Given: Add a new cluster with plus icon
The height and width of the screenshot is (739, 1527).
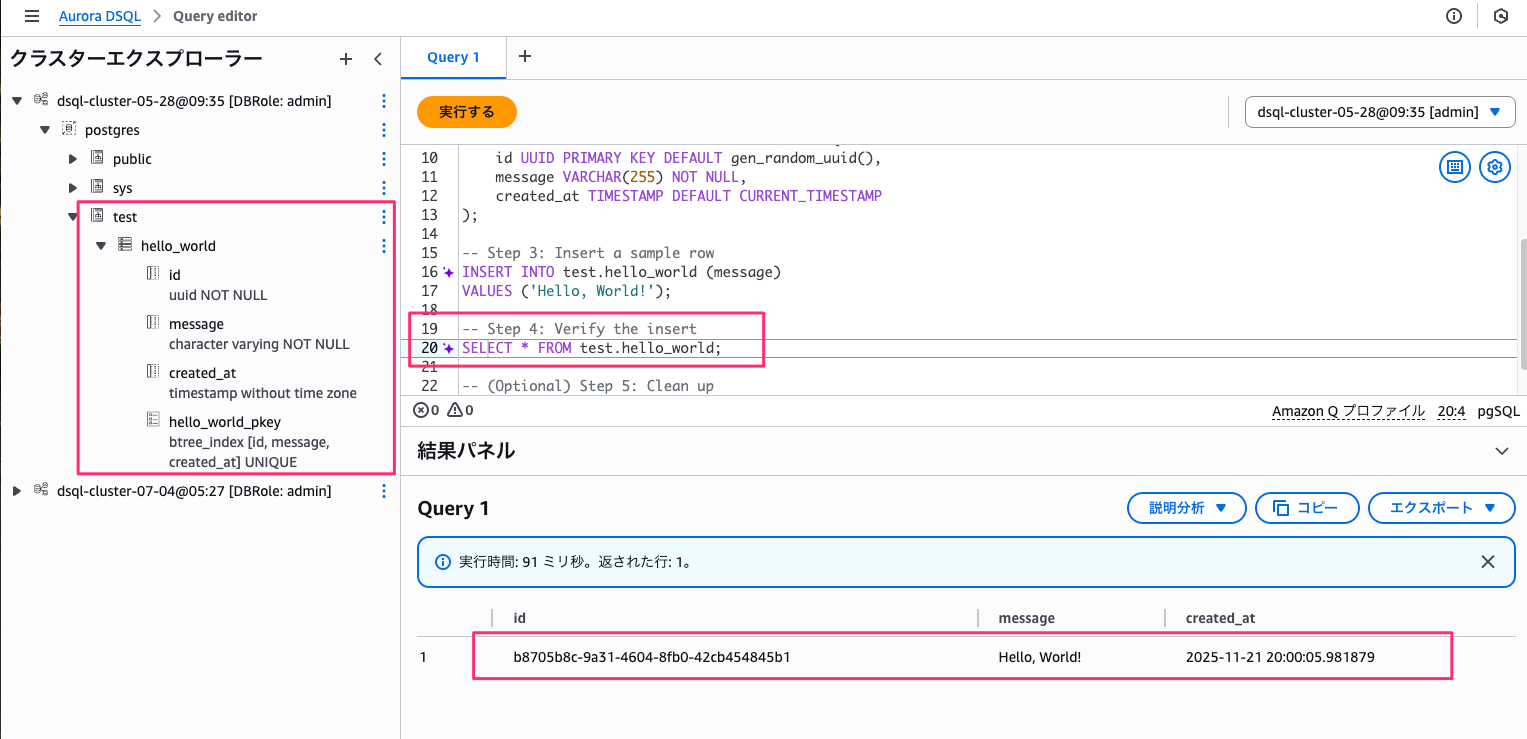Looking at the screenshot, I should [x=346, y=59].
